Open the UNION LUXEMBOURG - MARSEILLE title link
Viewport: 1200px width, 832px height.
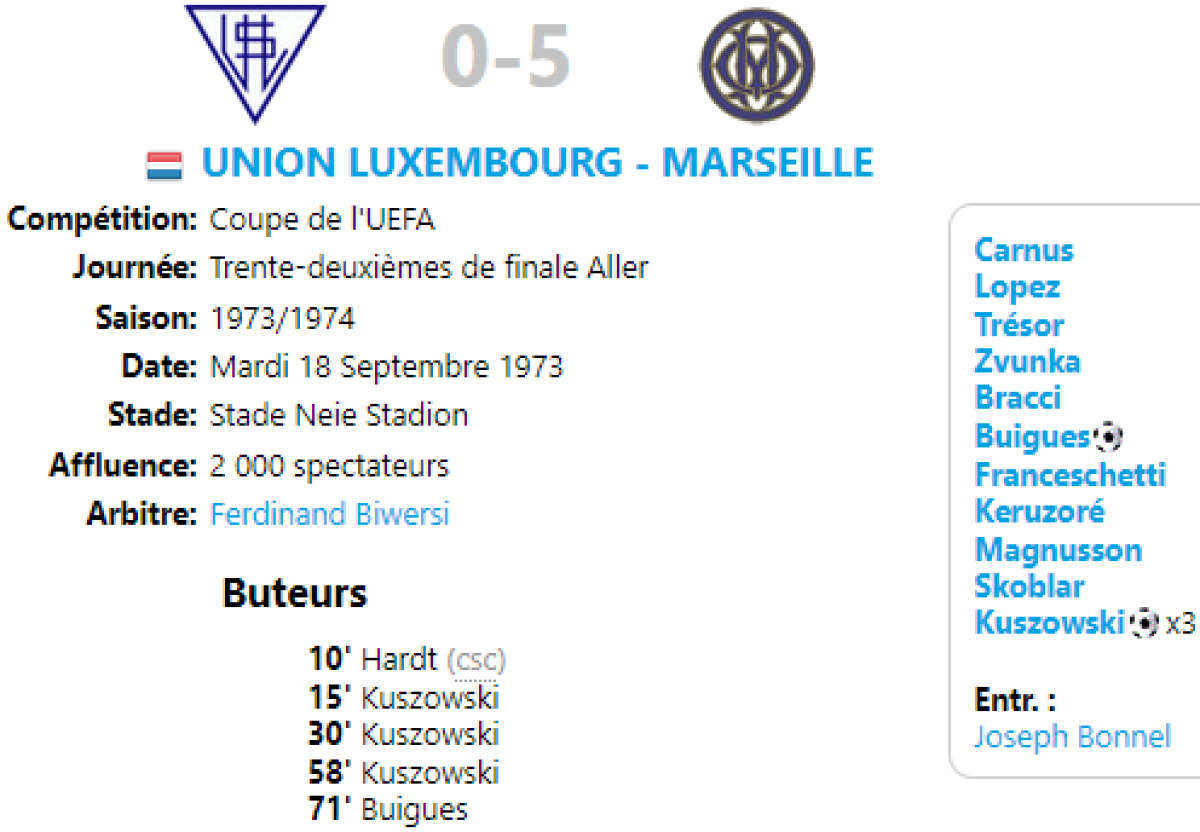pos(538,163)
